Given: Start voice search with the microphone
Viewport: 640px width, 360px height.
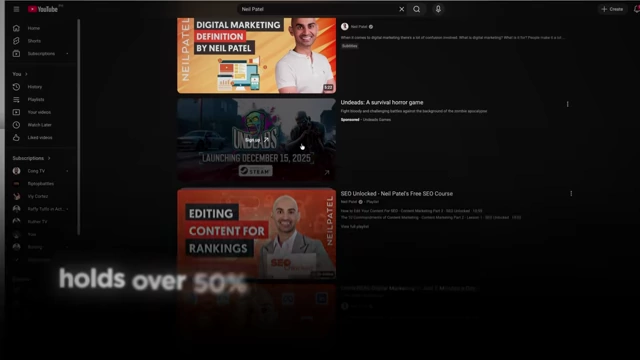Looking at the screenshot, I should click(438, 9).
